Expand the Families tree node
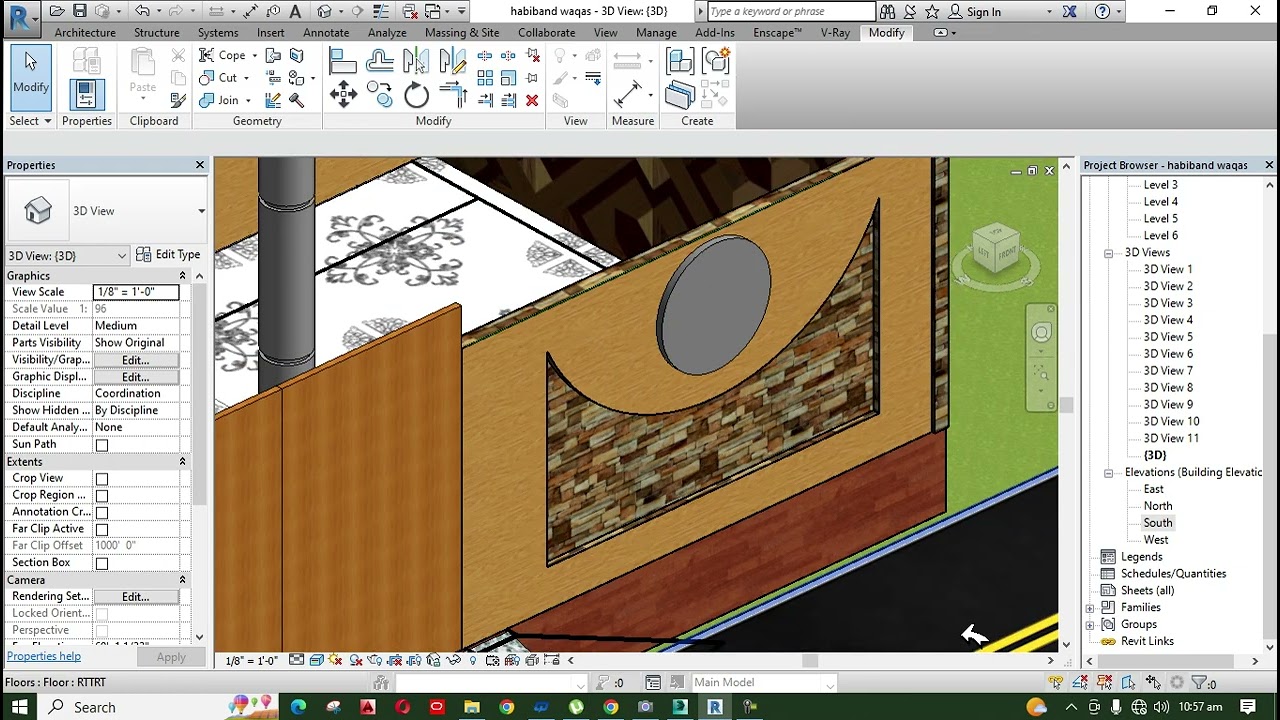The image size is (1280, 720). pyautogui.click(x=1090, y=608)
